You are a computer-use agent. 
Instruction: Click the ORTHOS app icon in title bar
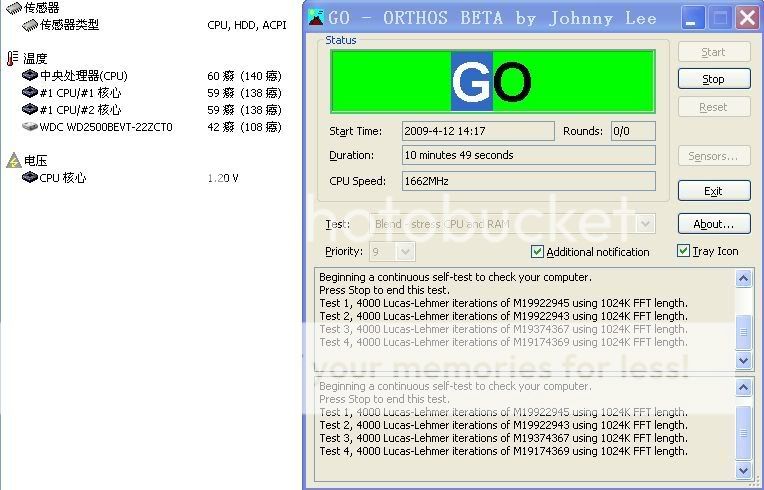316,18
